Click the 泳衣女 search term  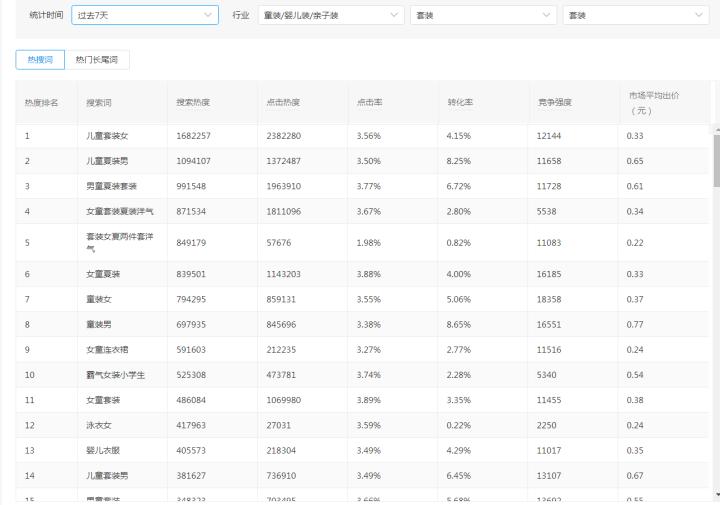click(x=100, y=425)
